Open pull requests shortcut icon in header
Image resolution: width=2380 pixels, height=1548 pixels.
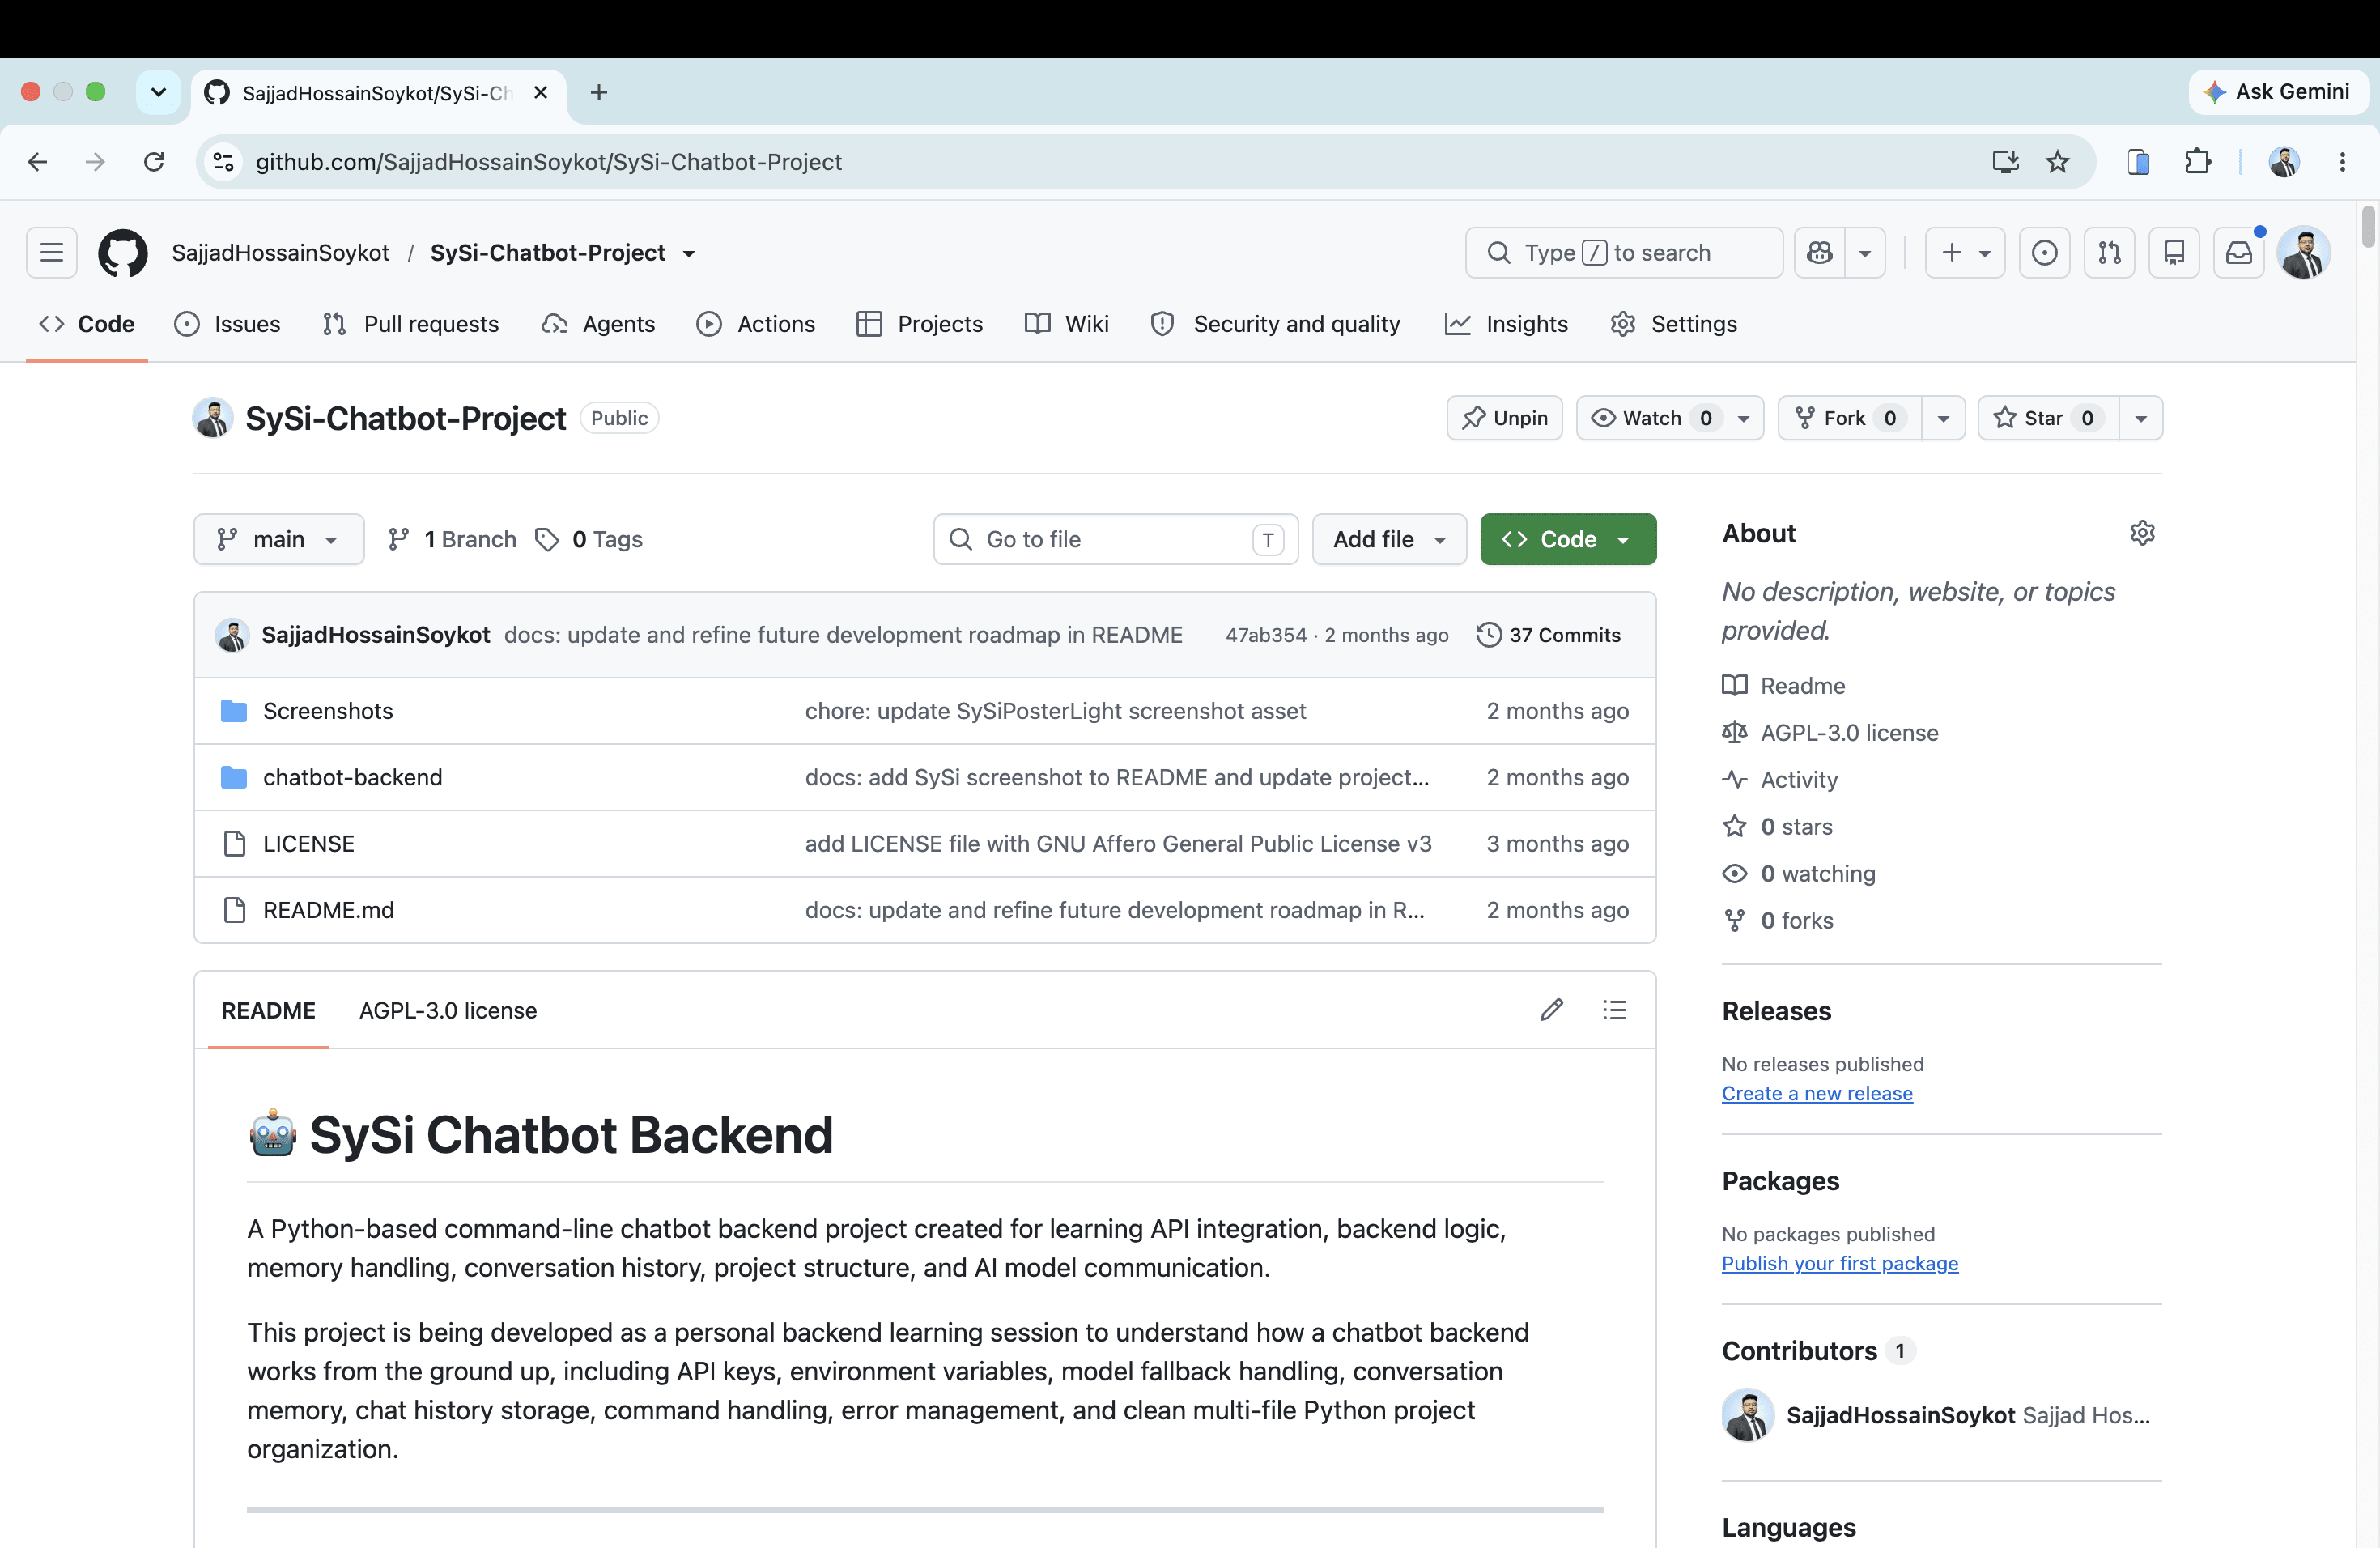coord(2110,253)
